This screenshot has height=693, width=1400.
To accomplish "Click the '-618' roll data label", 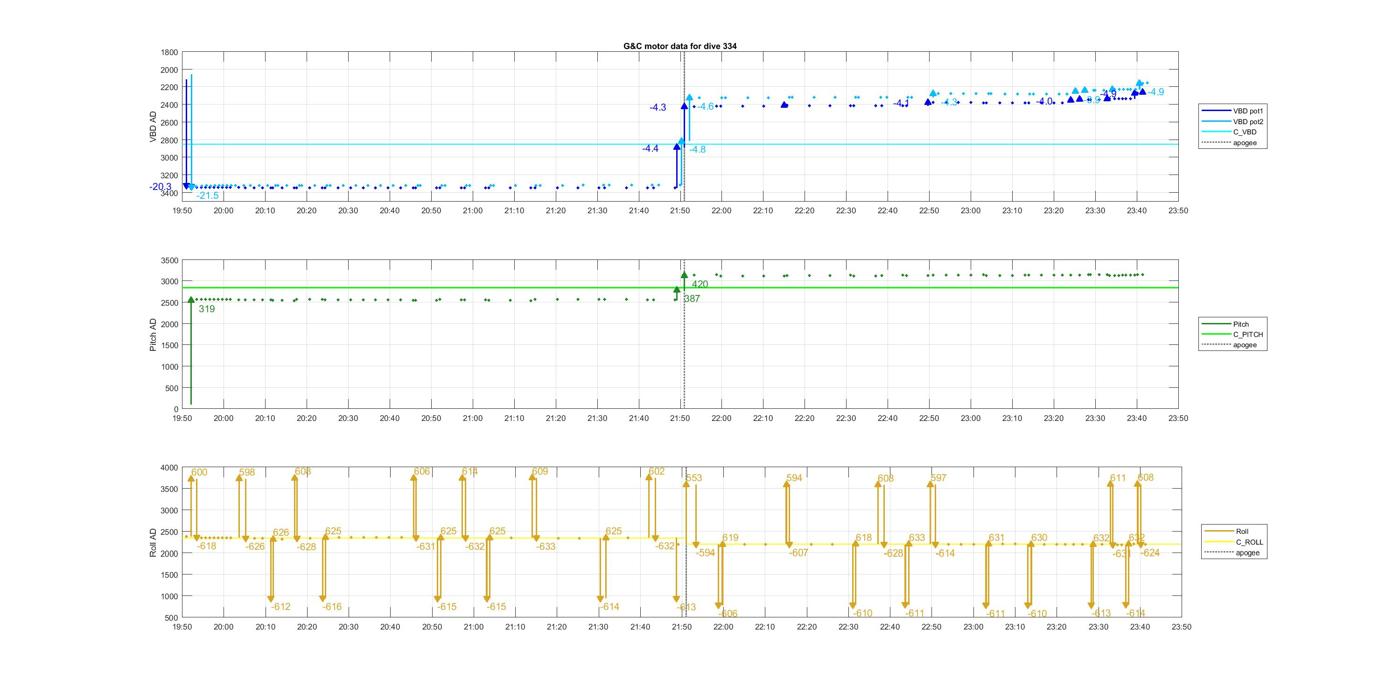I will click(206, 546).
